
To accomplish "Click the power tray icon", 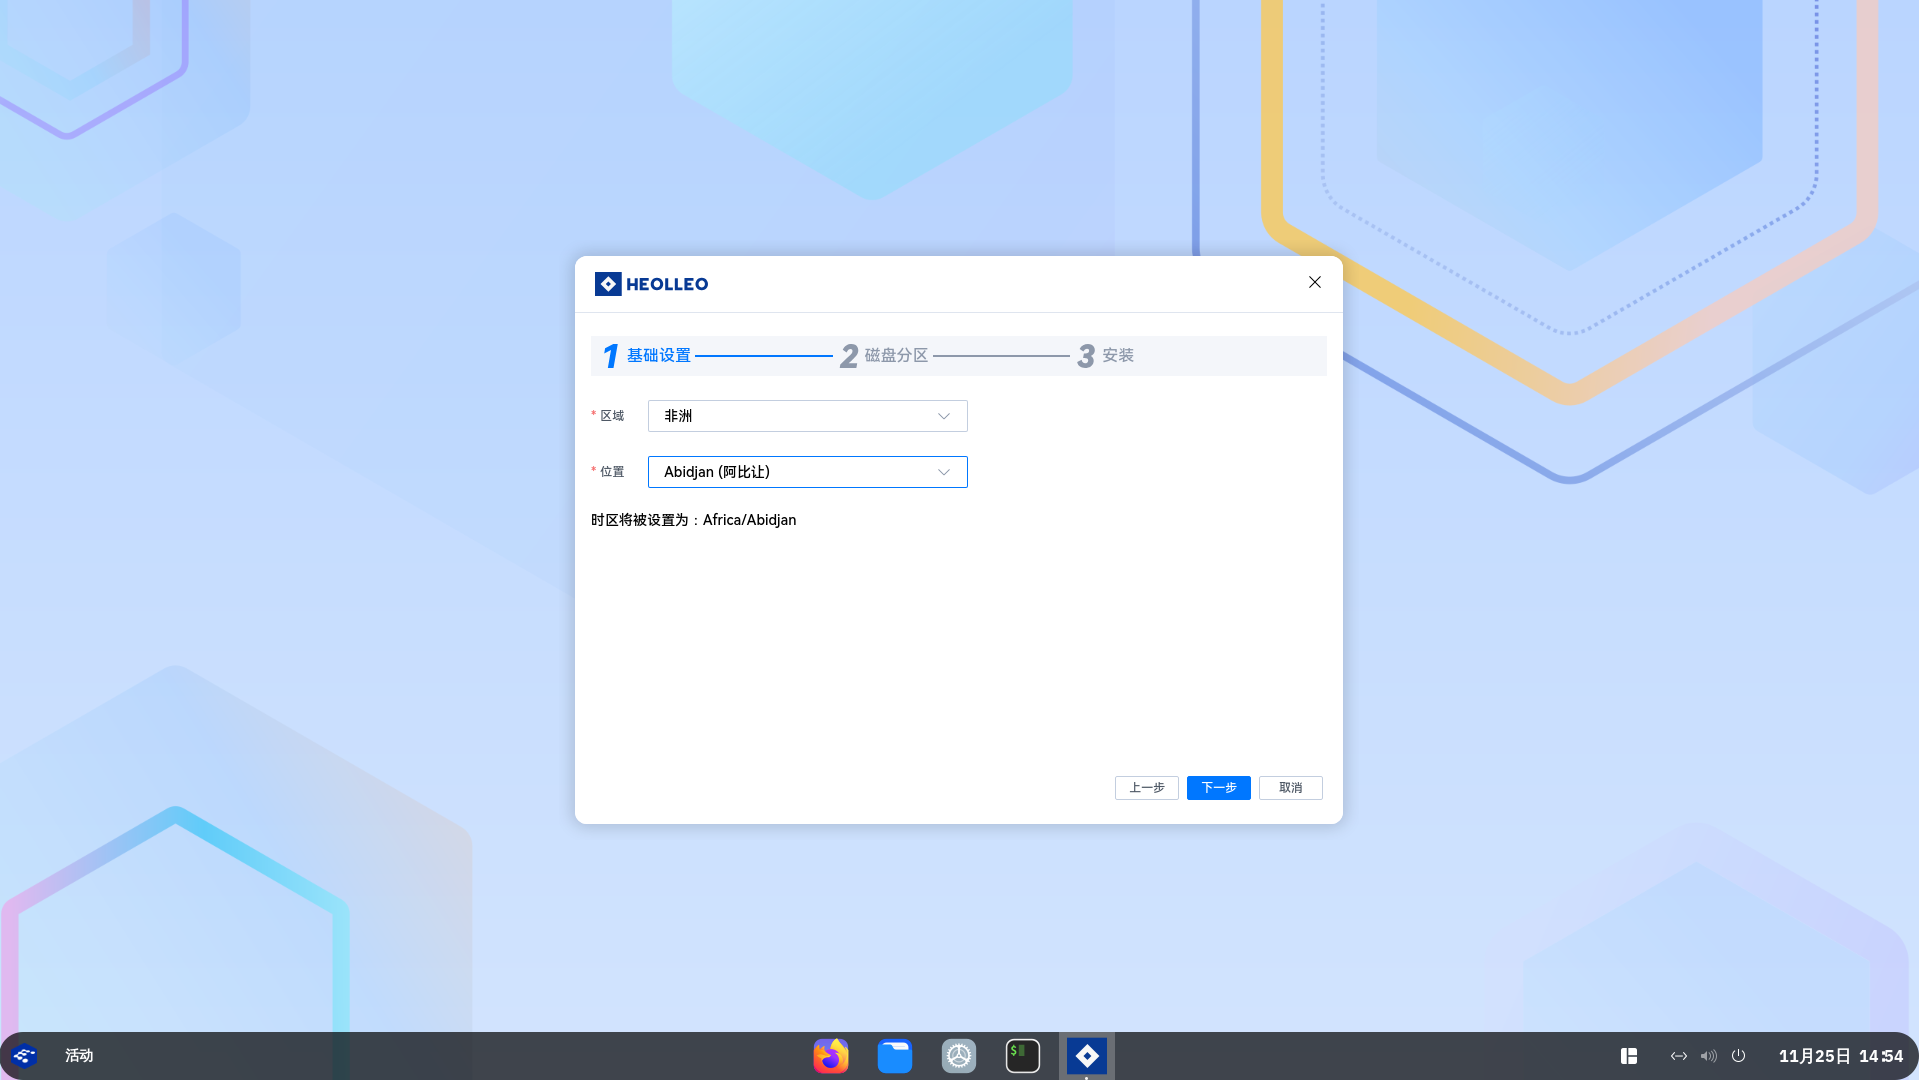I will [x=1738, y=1056].
